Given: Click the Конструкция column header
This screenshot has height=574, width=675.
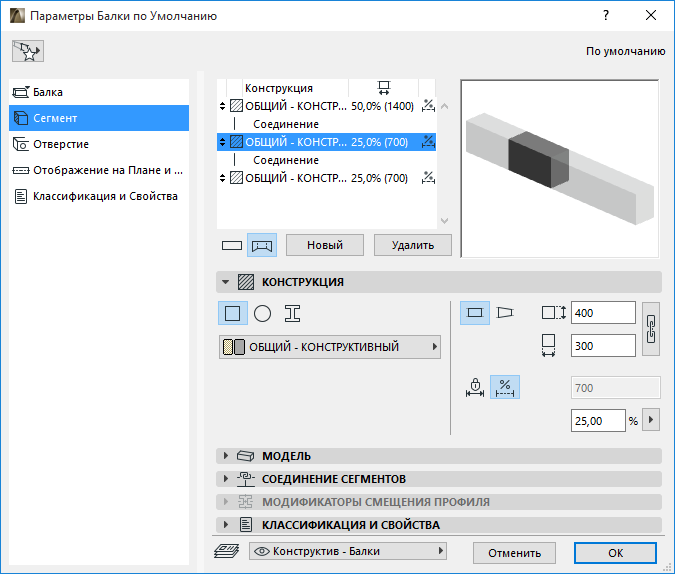Looking at the screenshot, I should click(x=279, y=88).
